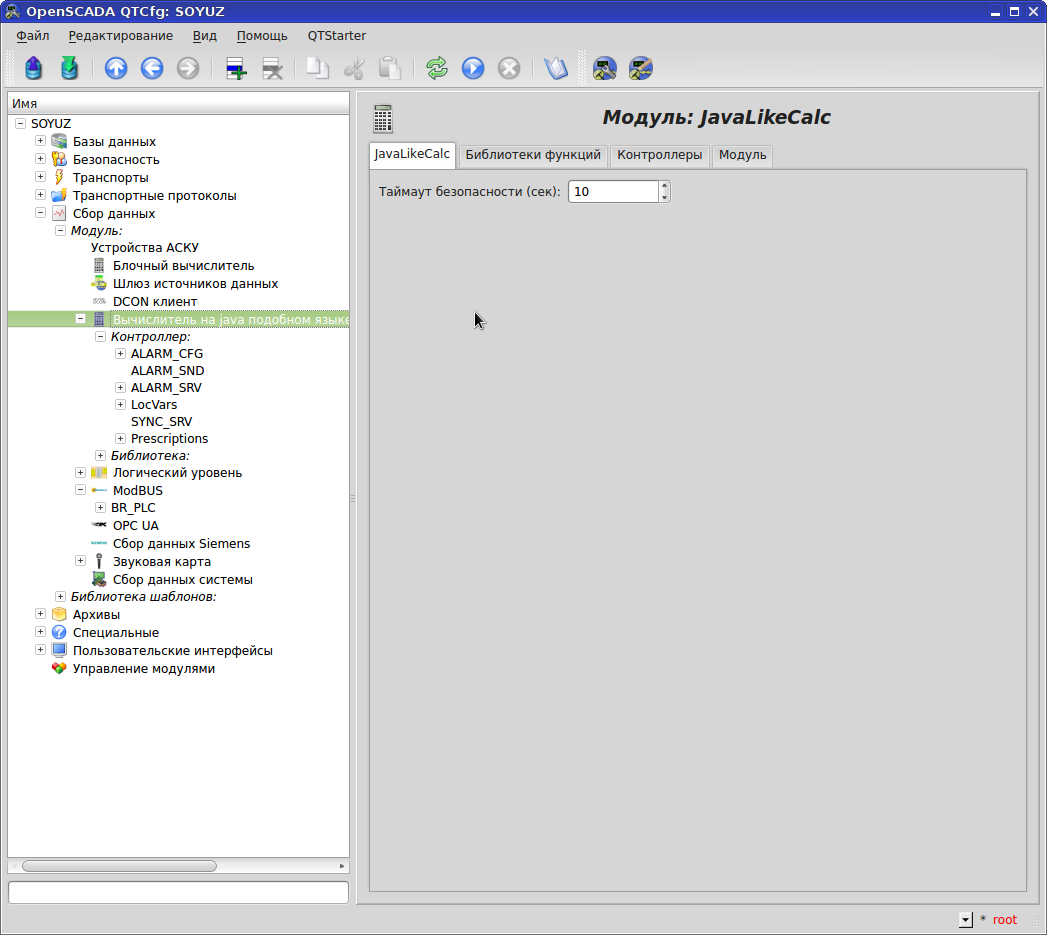This screenshot has width=1047, height=935.
Task: Open the Файл menu
Action: 33,35
